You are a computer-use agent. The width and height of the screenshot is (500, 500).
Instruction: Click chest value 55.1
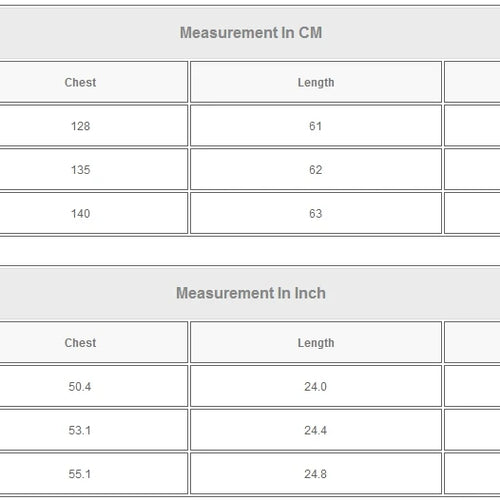[x=80, y=474]
